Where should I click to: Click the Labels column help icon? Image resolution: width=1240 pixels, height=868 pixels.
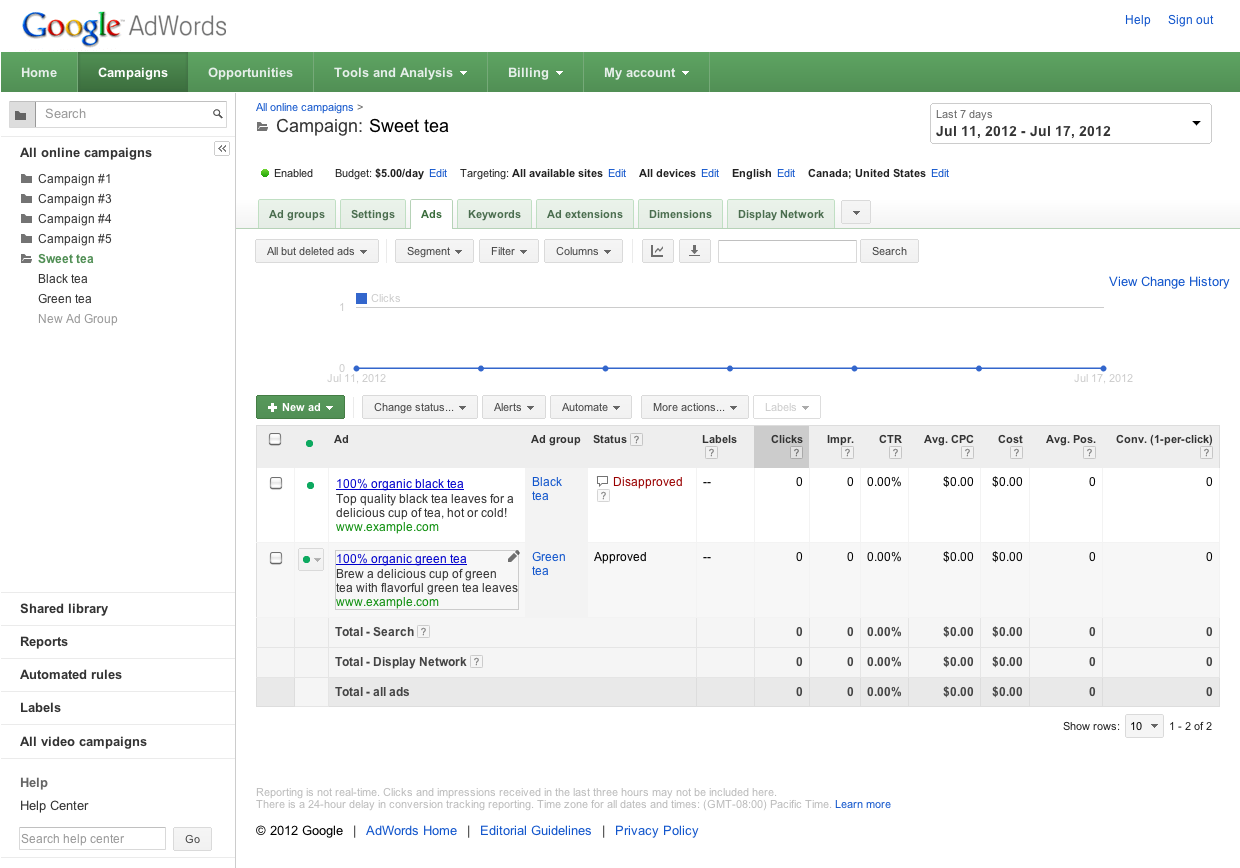click(x=711, y=453)
